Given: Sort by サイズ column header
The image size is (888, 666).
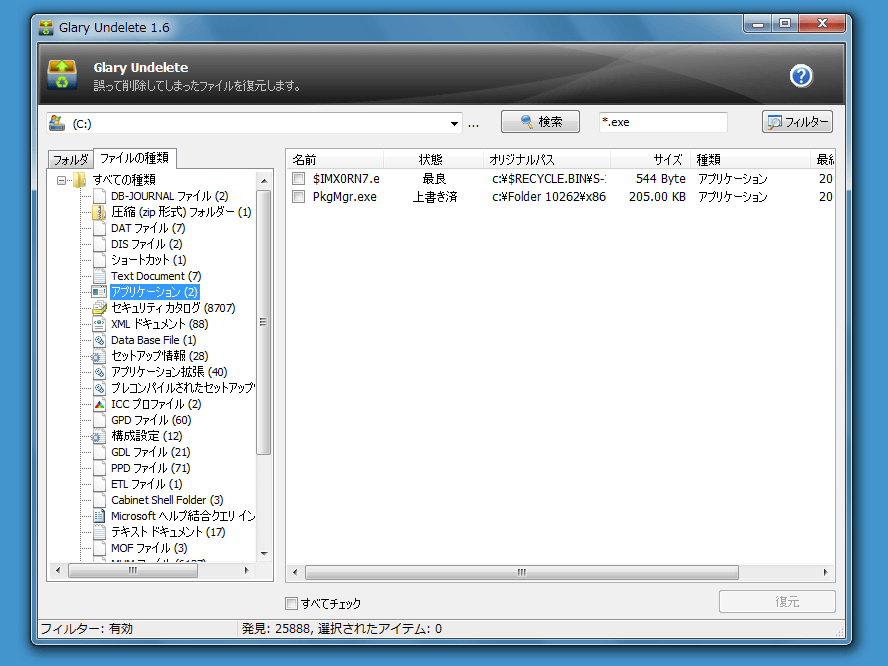Looking at the screenshot, I should click(650, 160).
